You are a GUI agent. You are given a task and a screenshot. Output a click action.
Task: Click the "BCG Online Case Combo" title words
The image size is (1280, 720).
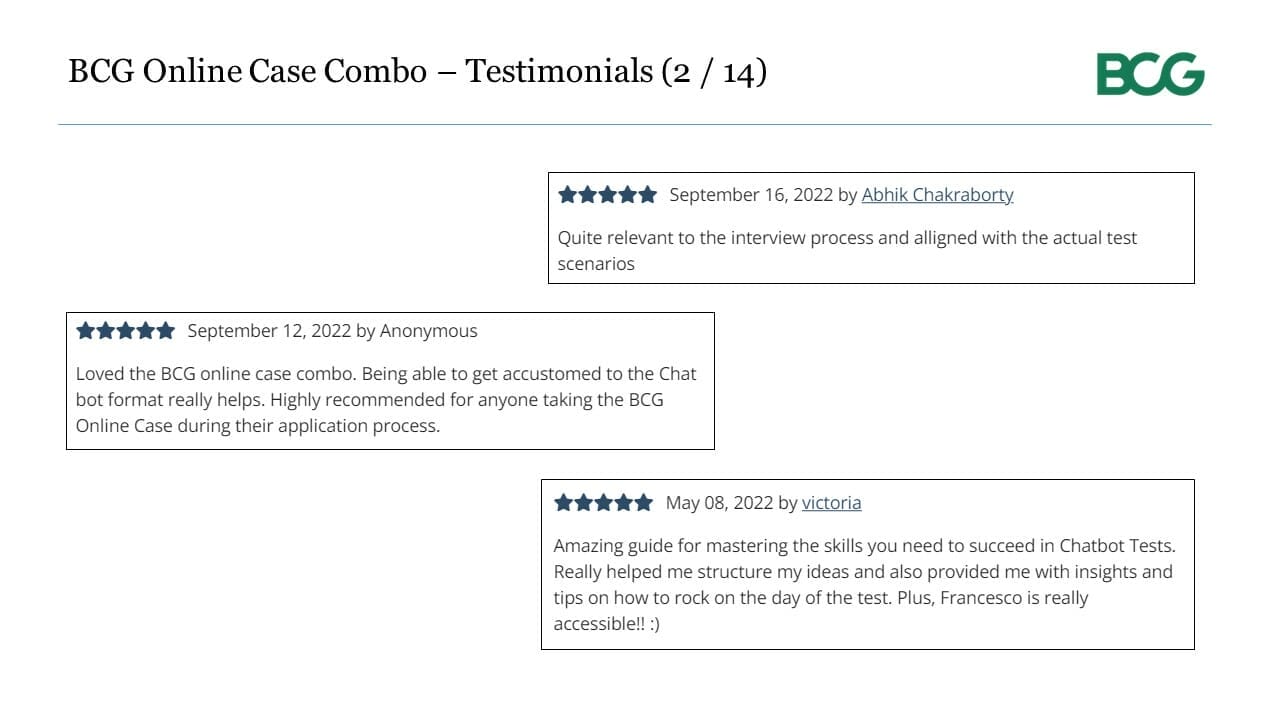point(247,71)
